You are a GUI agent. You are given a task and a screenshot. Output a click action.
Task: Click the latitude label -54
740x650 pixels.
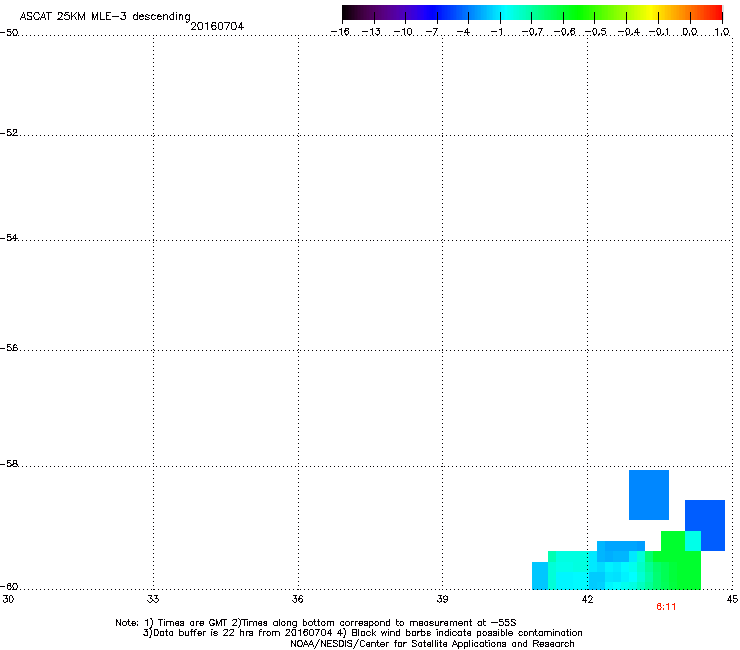[9, 238]
